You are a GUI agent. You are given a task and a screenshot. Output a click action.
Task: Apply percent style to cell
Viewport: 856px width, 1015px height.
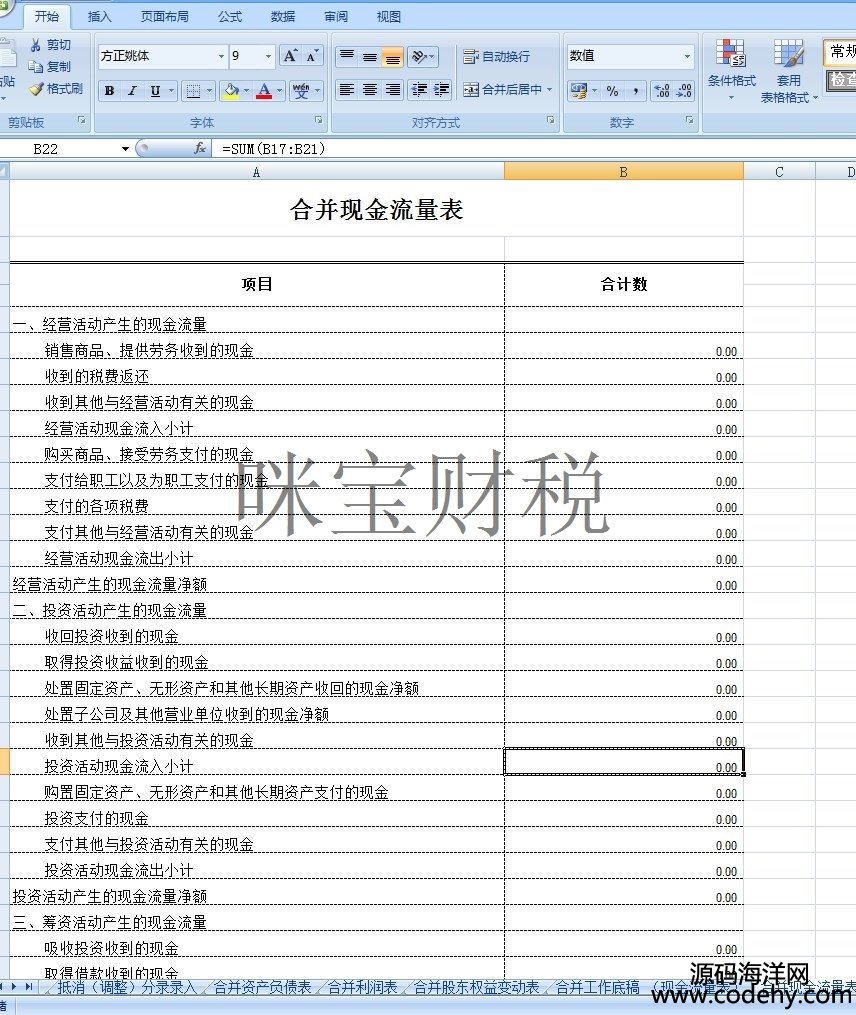coord(612,91)
